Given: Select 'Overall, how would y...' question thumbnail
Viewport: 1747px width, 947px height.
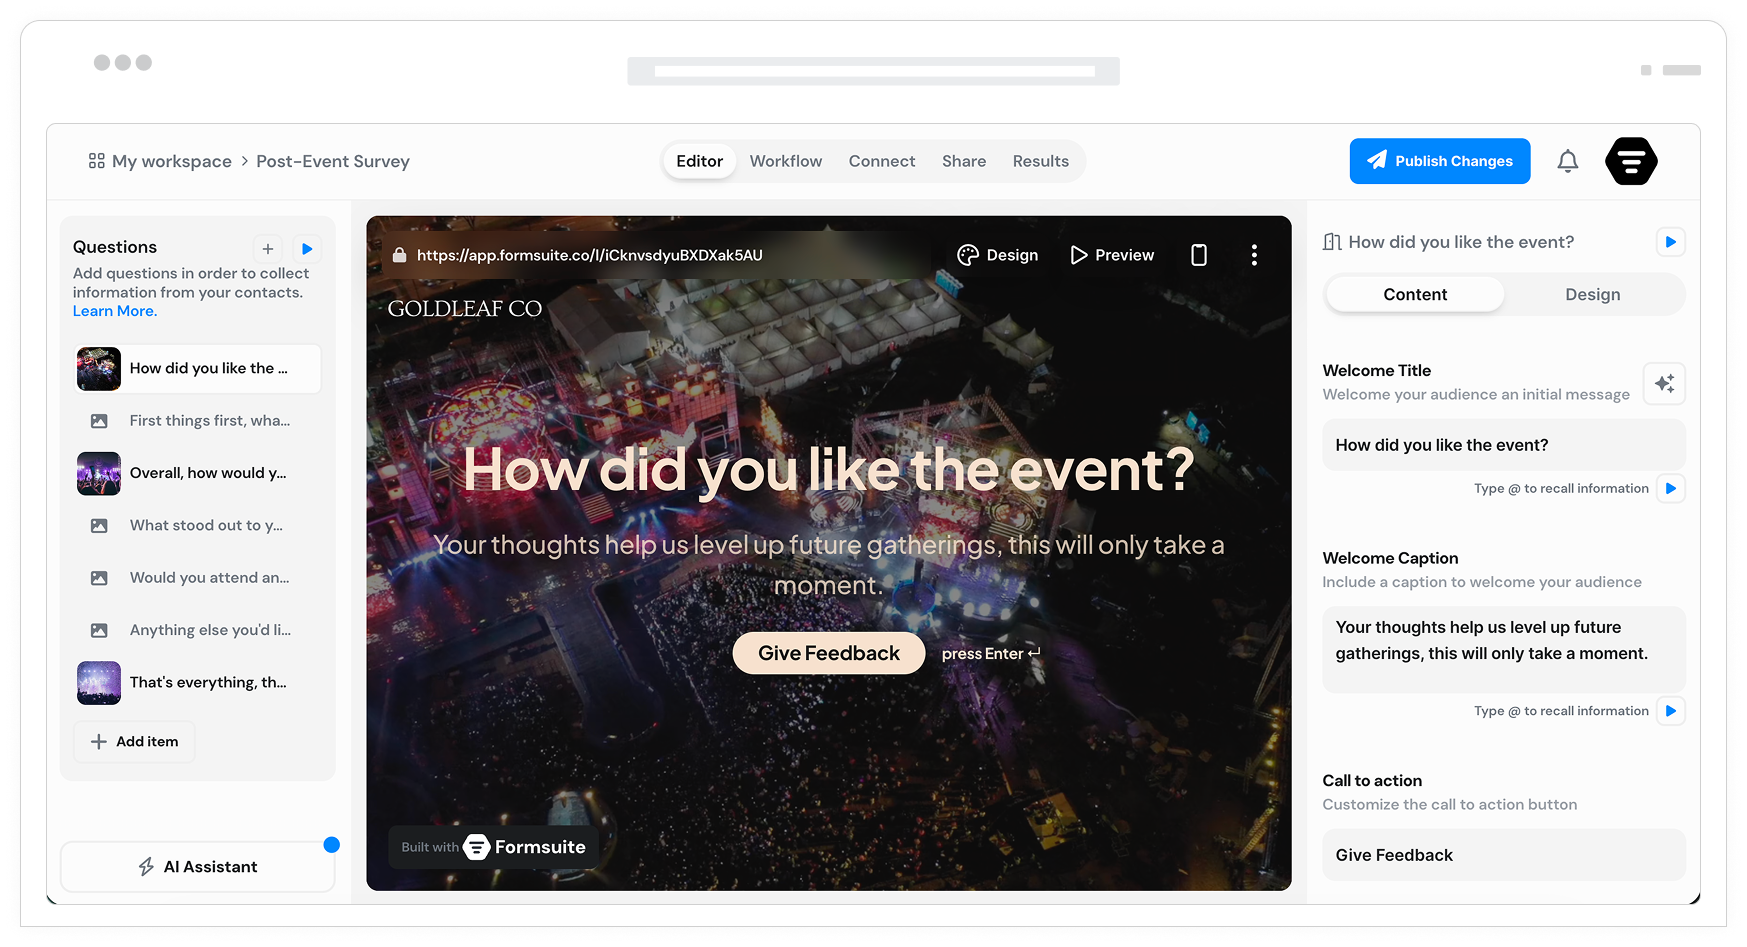Looking at the screenshot, I should click(99, 474).
